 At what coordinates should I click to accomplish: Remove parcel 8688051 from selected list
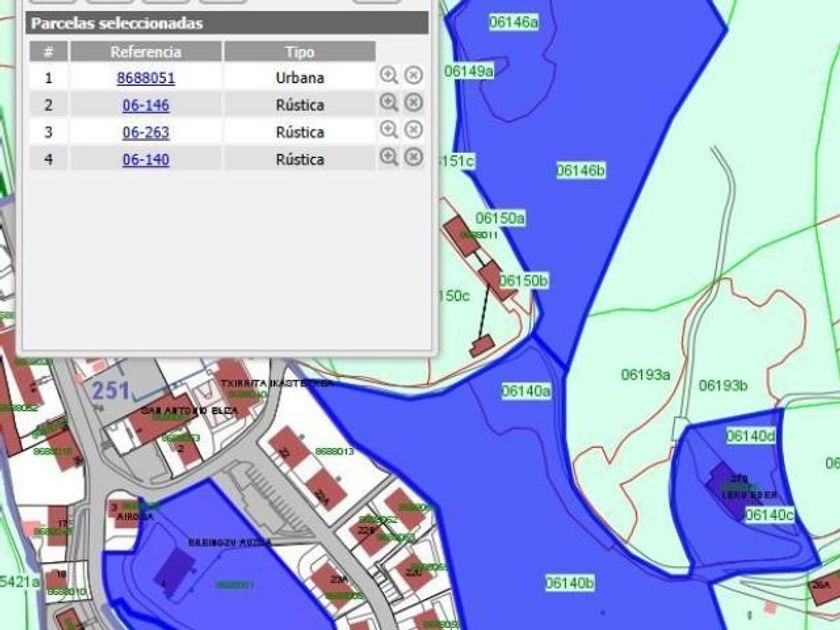(414, 75)
